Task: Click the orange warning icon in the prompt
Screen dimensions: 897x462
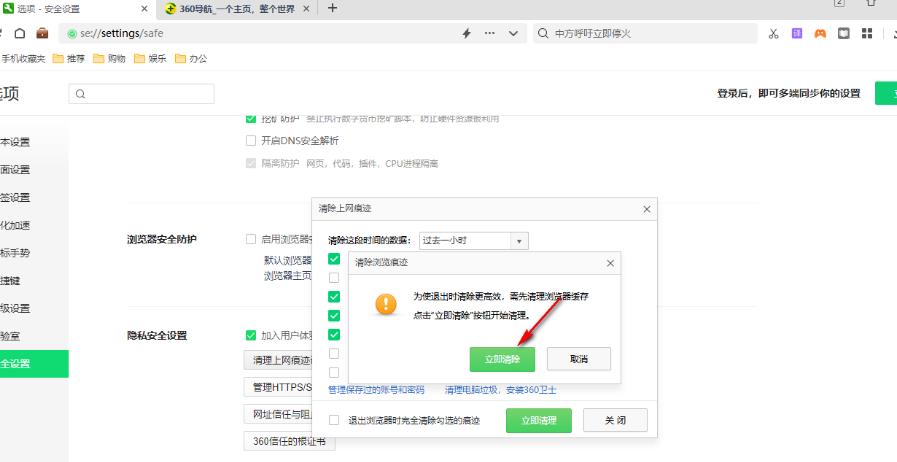Action: tap(386, 304)
